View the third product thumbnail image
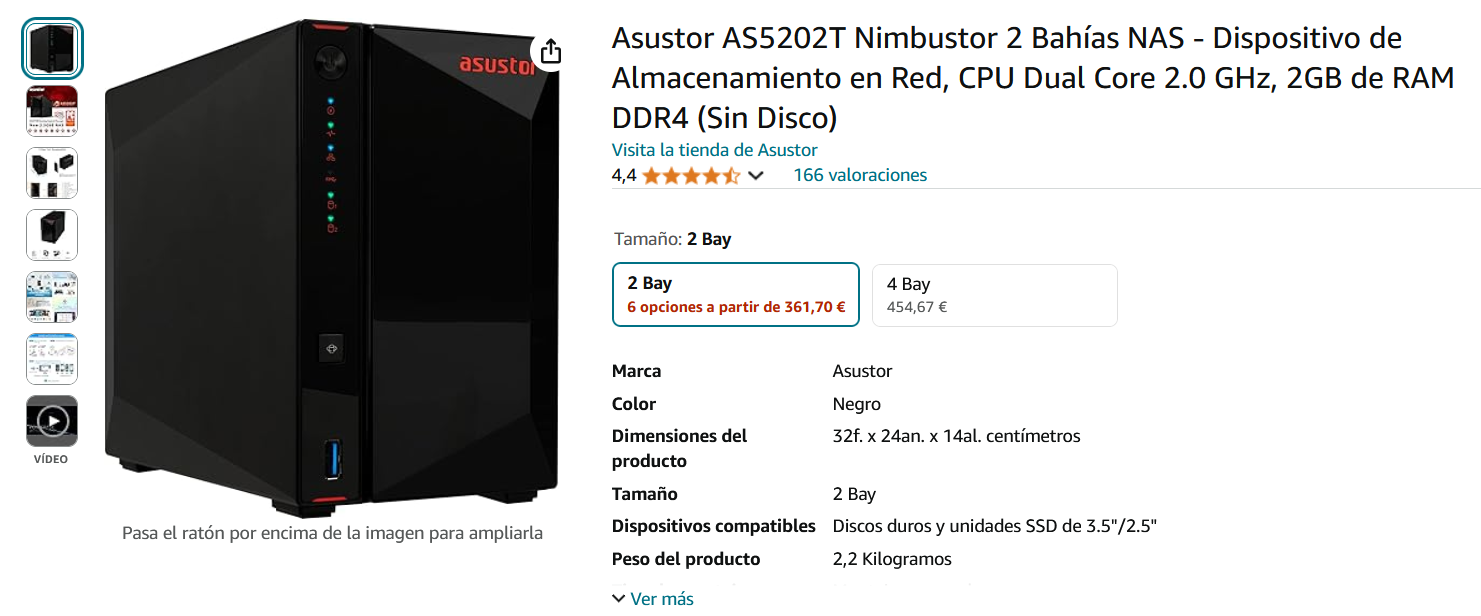The width and height of the screenshot is (1481, 616). 52,173
